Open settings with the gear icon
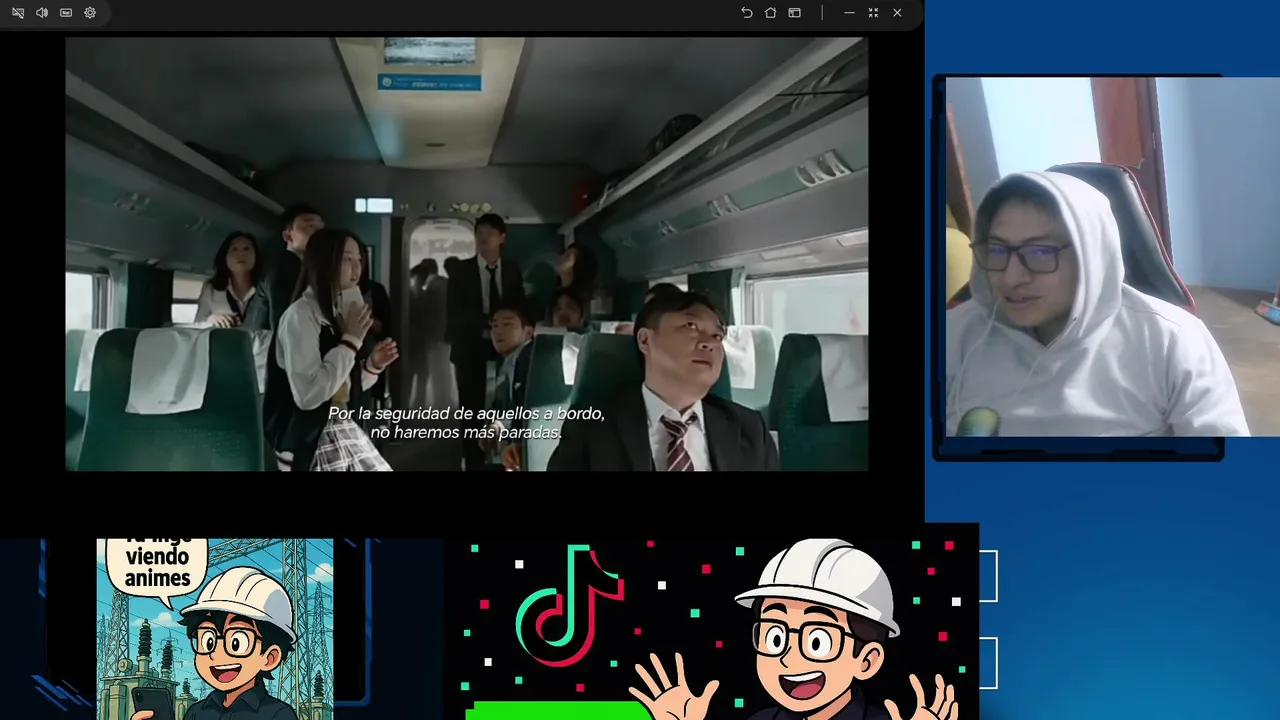 point(90,13)
